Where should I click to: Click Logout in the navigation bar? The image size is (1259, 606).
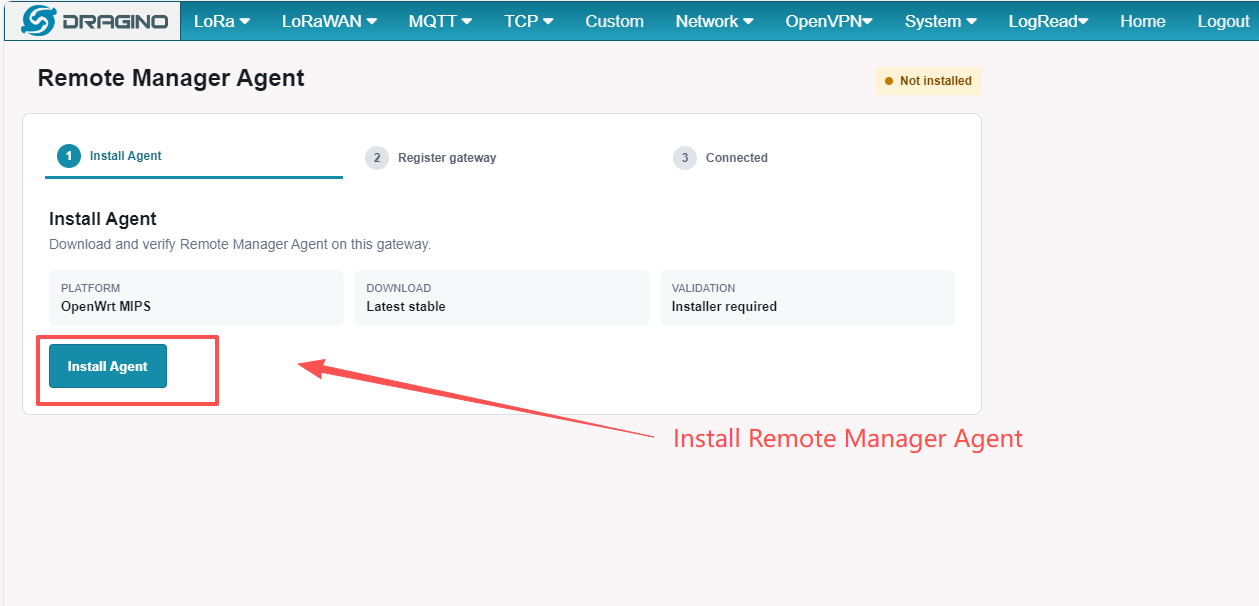click(x=1223, y=21)
